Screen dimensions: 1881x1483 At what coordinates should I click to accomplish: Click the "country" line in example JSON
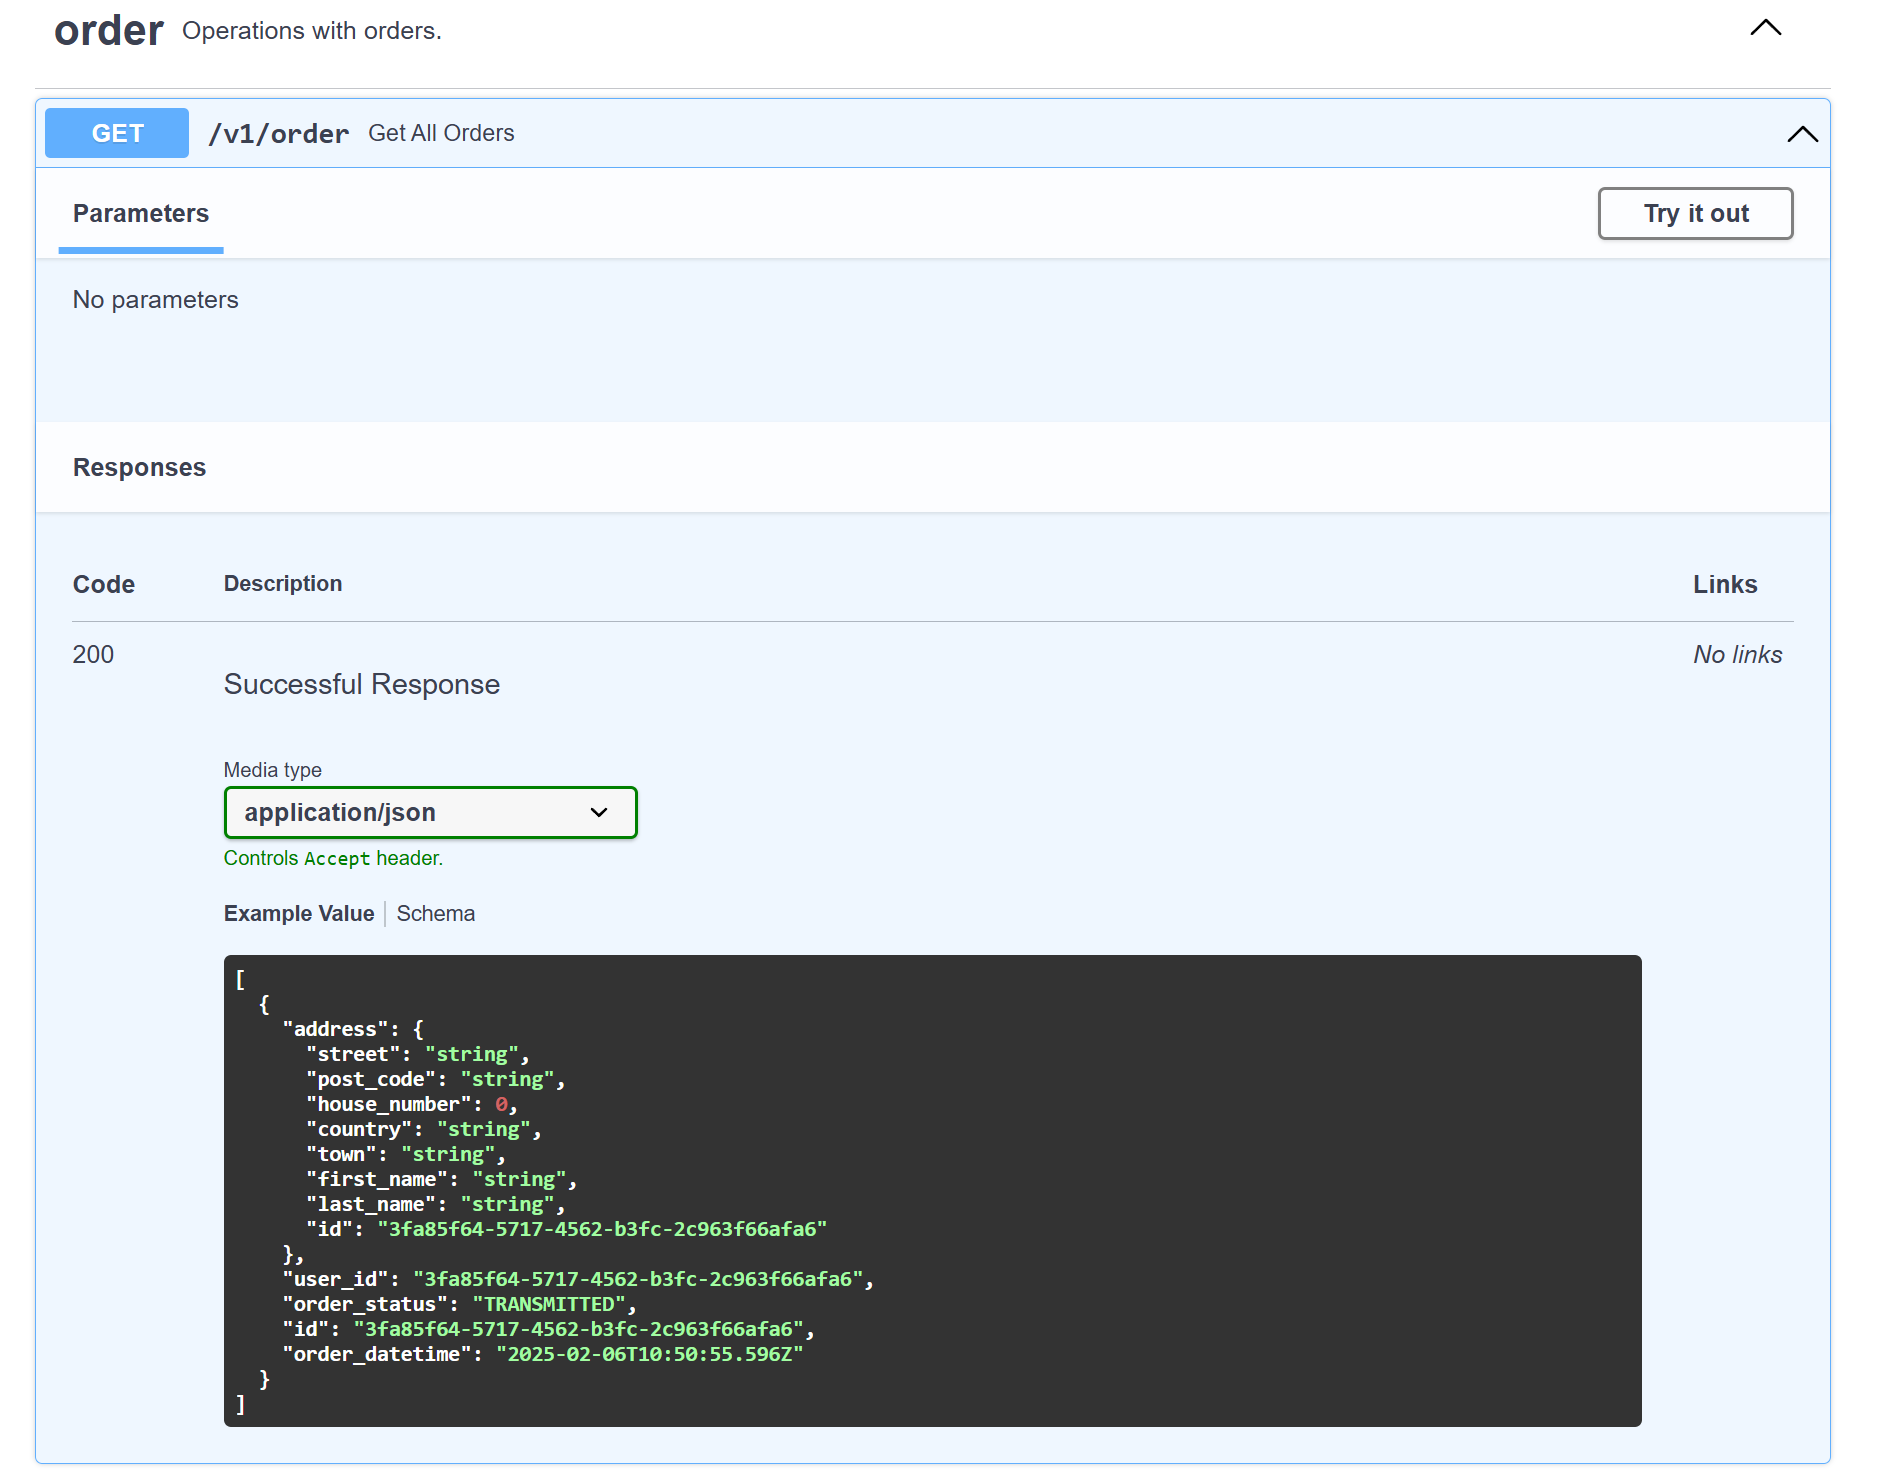424,1129
